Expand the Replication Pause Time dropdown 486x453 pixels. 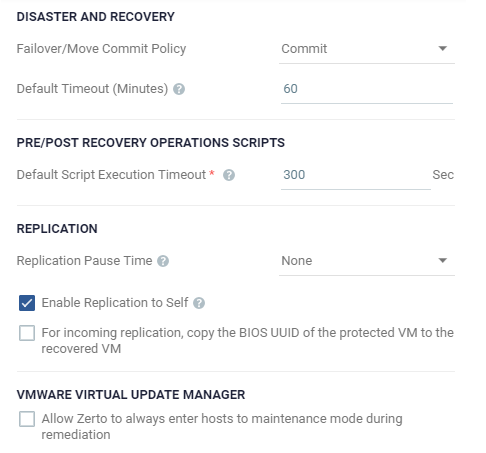pyautogui.click(x=367, y=261)
